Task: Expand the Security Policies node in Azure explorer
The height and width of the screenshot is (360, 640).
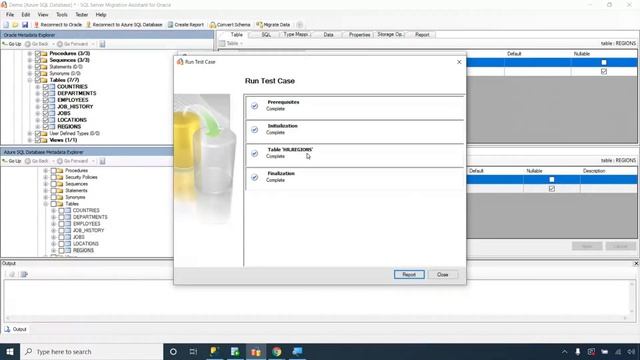Action: [x=45, y=177]
